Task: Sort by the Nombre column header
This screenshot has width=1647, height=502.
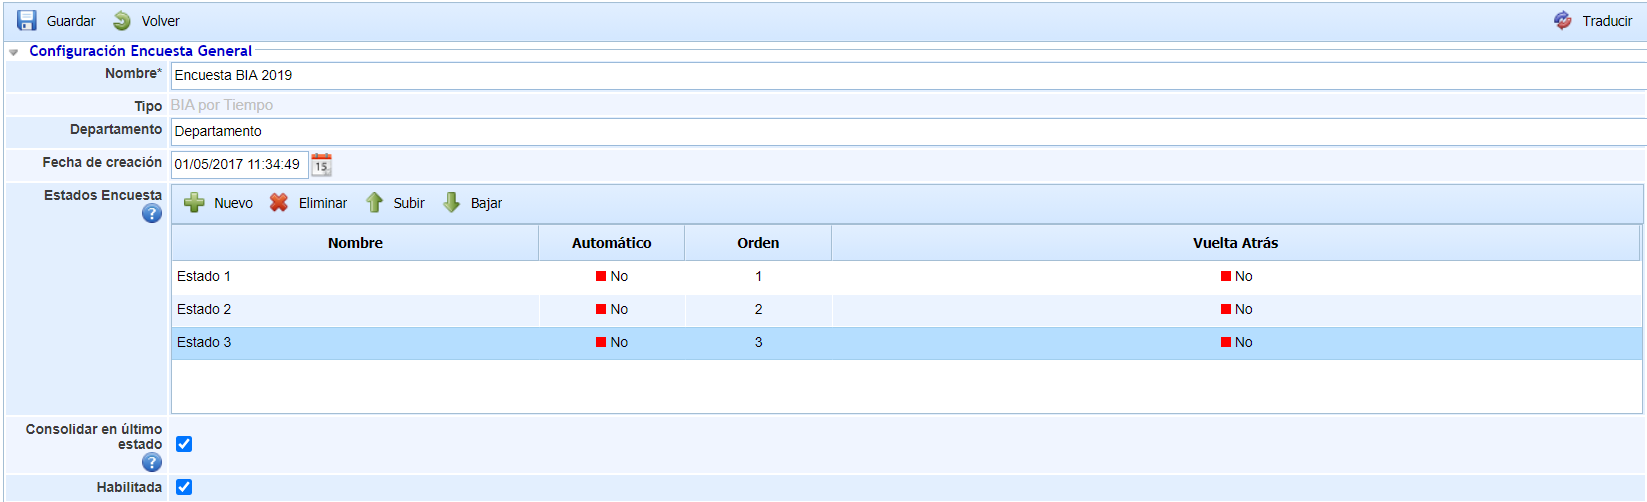Action: [355, 243]
